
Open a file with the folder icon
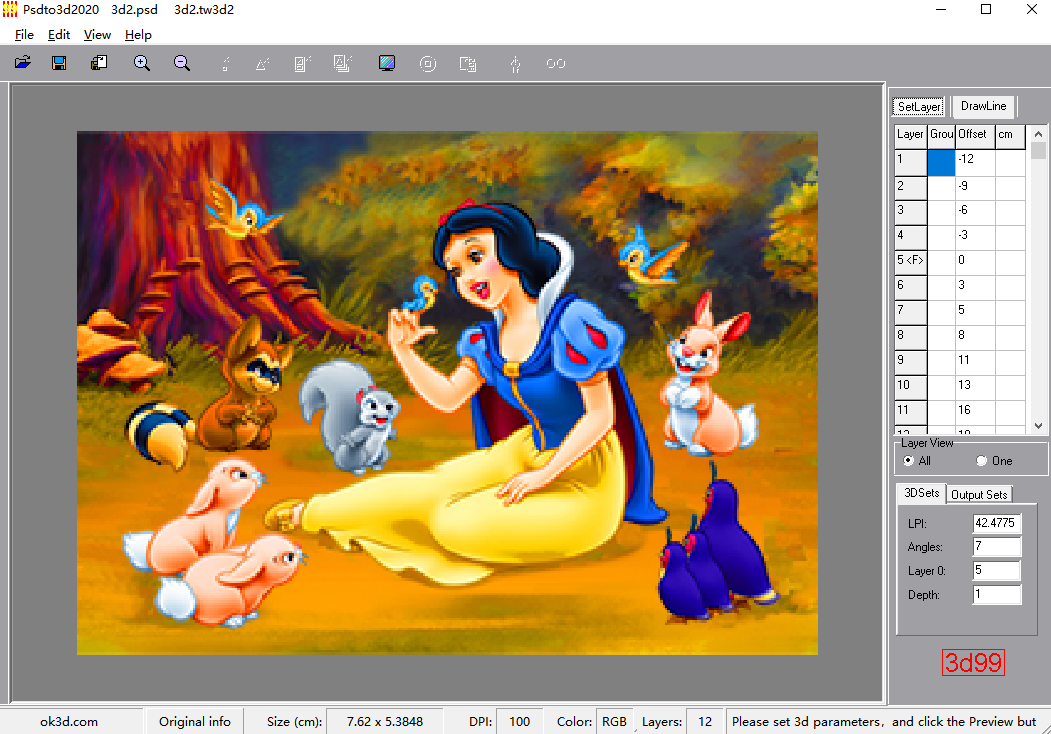(23, 63)
